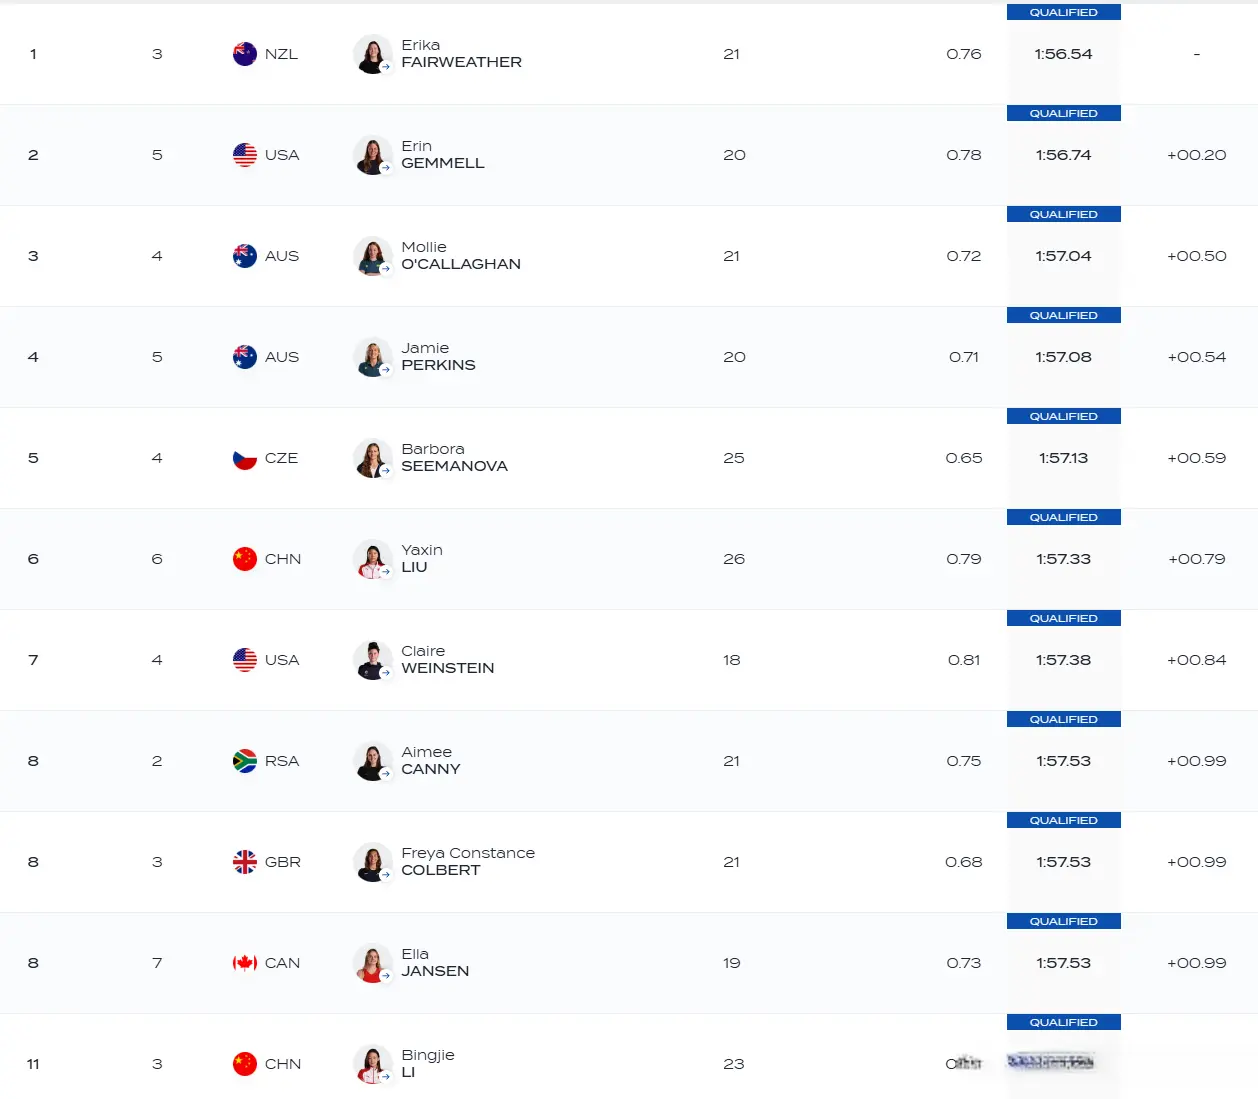Click QUALIFIED badge above time 1:57.38
This screenshot has height=1099, width=1258.
point(1064,618)
